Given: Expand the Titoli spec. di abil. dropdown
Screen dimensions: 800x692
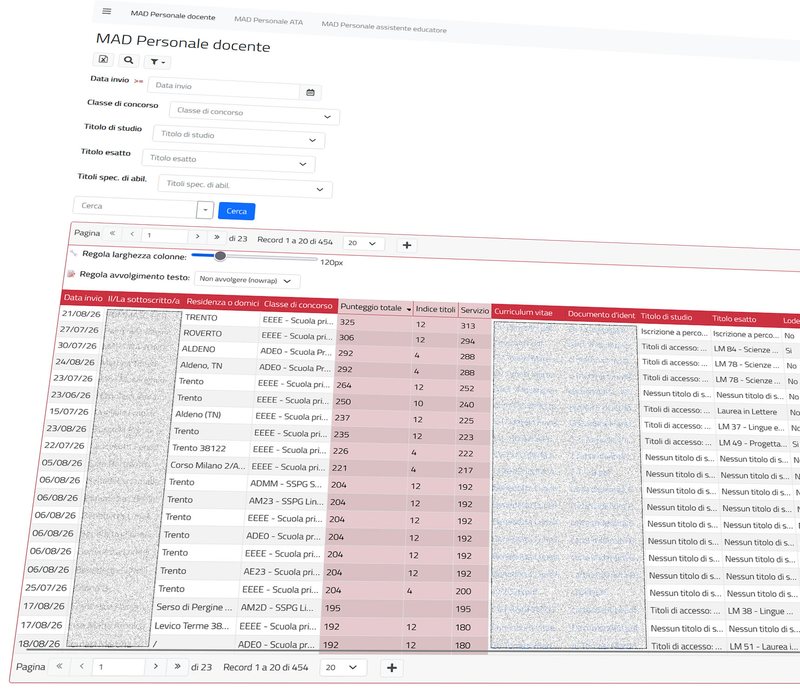Looking at the screenshot, I should pos(320,189).
